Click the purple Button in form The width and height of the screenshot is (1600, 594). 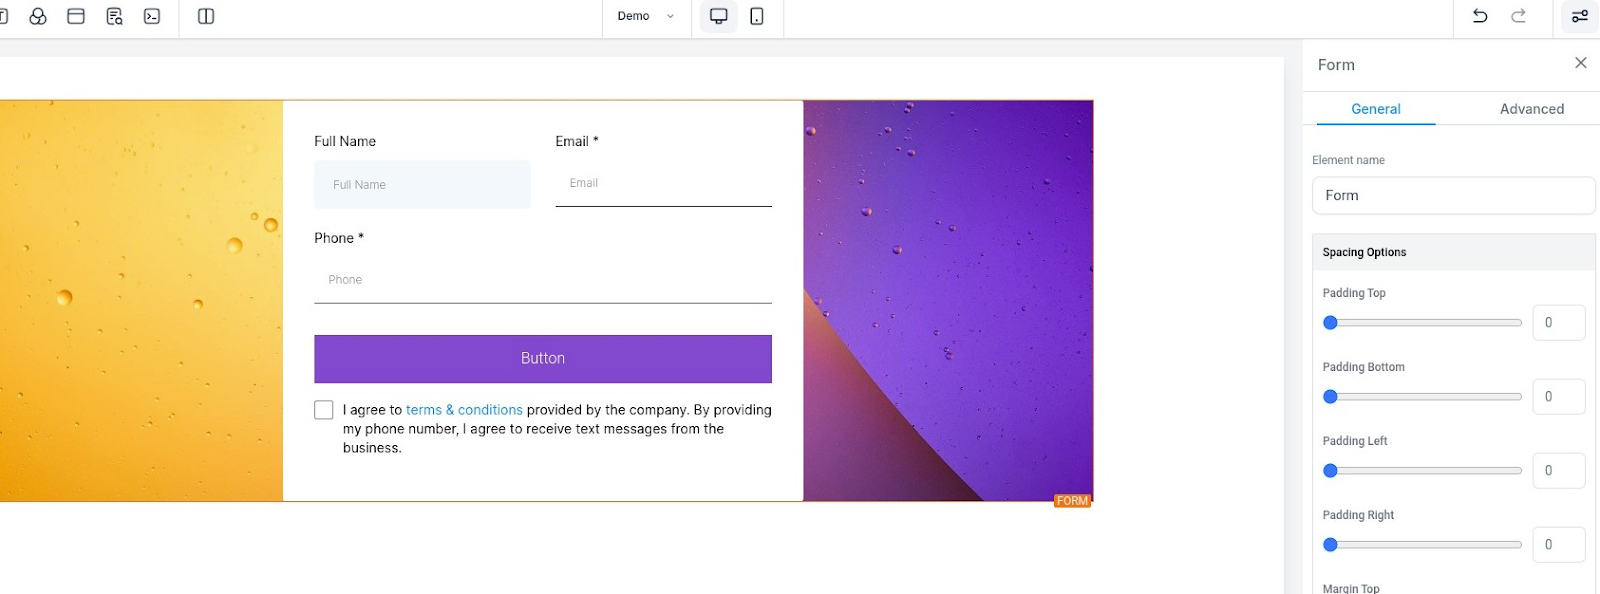click(543, 359)
